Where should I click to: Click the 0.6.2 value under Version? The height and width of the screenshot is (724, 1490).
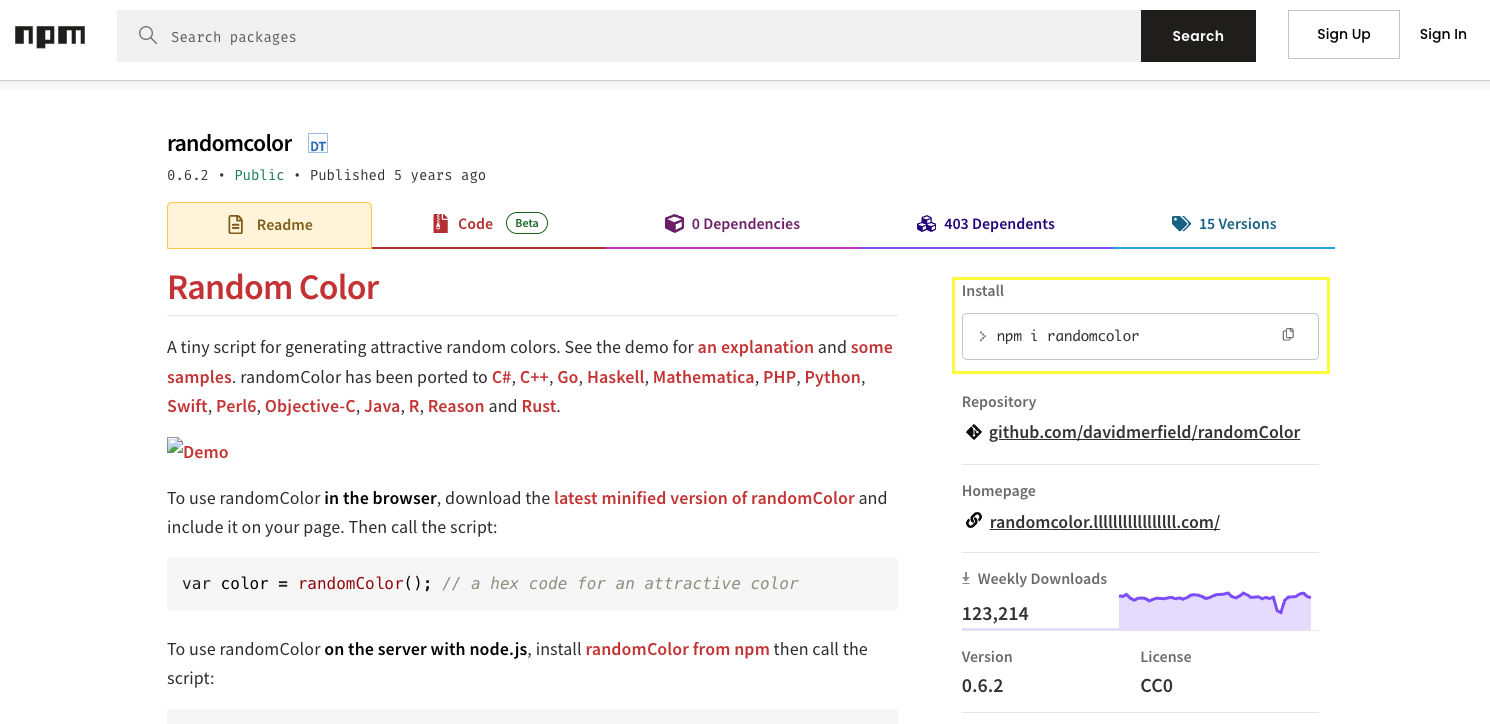pos(982,685)
